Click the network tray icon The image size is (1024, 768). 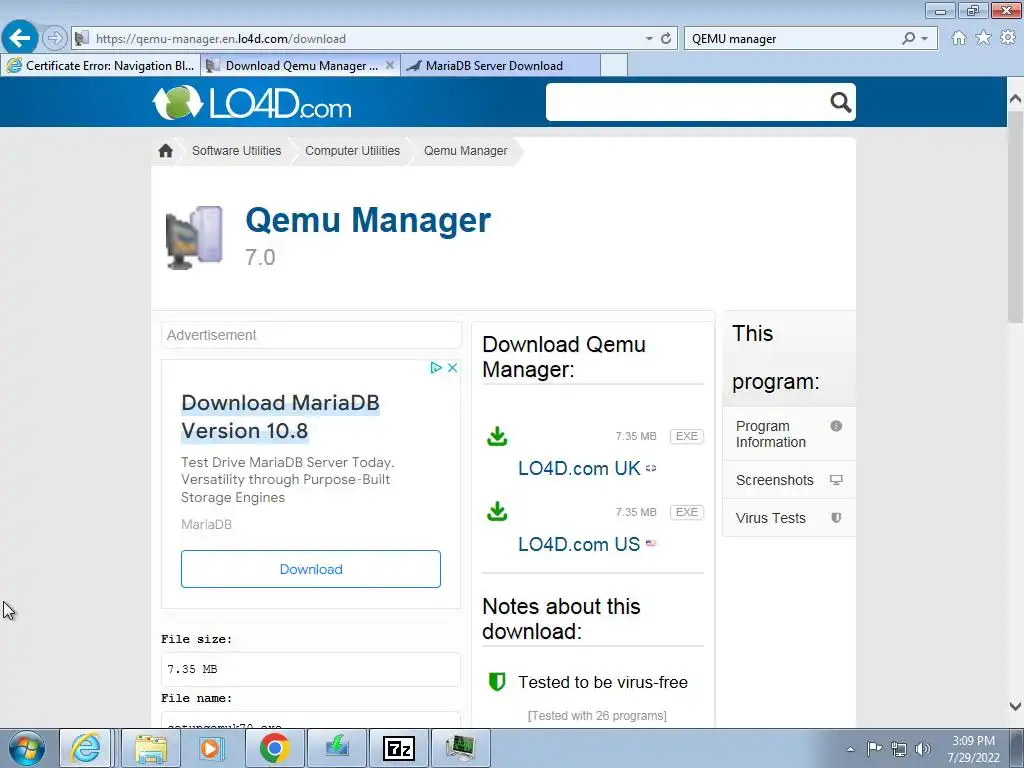point(899,749)
